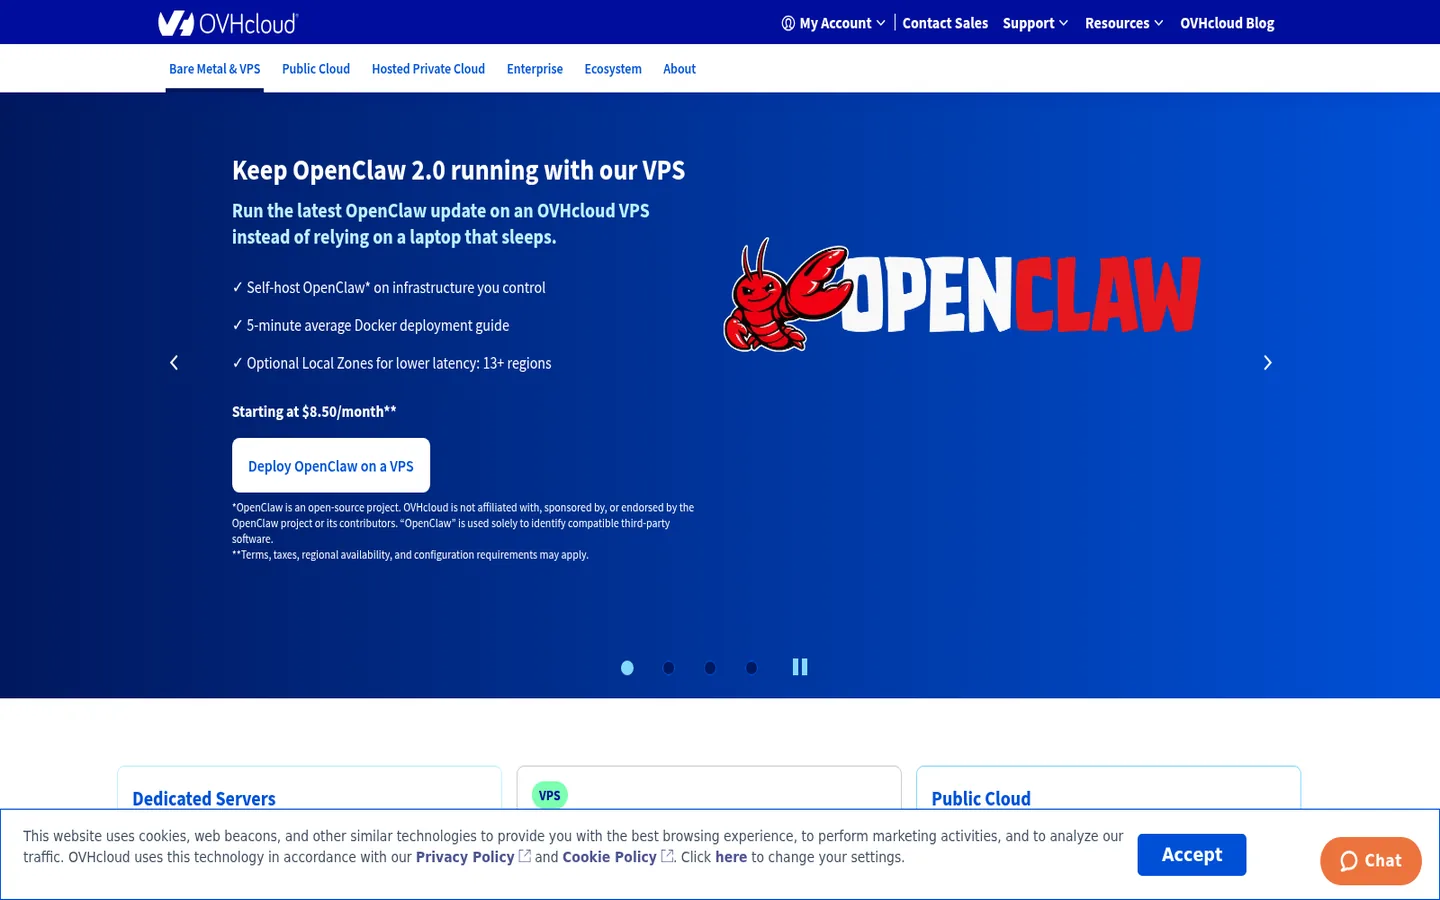Open the Enterprise menu
This screenshot has height=900, width=1440.
(x=535, y=69)
